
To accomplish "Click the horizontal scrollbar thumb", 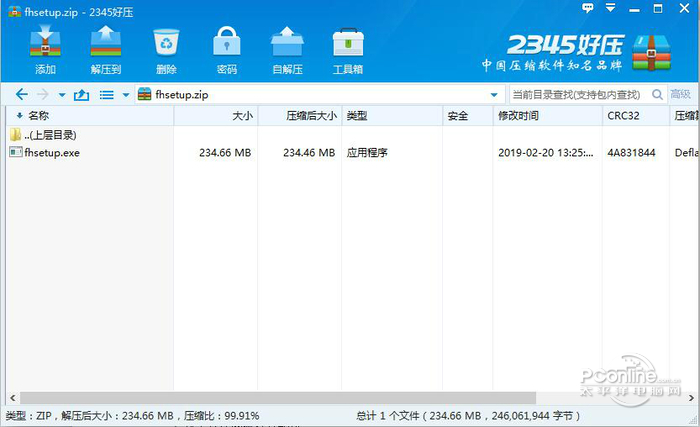I will (278, 398).
